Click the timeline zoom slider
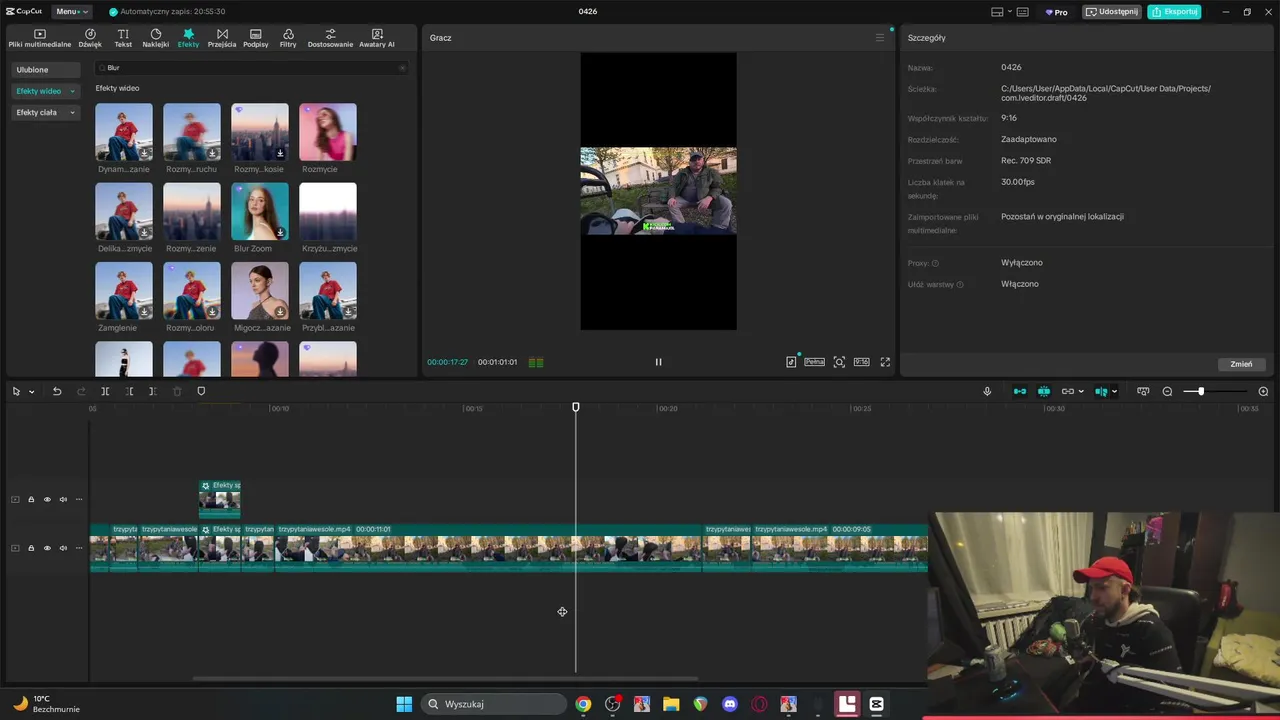The width and height of the screenshot is (1280, 720). pyautogui.click(x=1214, y=391)
